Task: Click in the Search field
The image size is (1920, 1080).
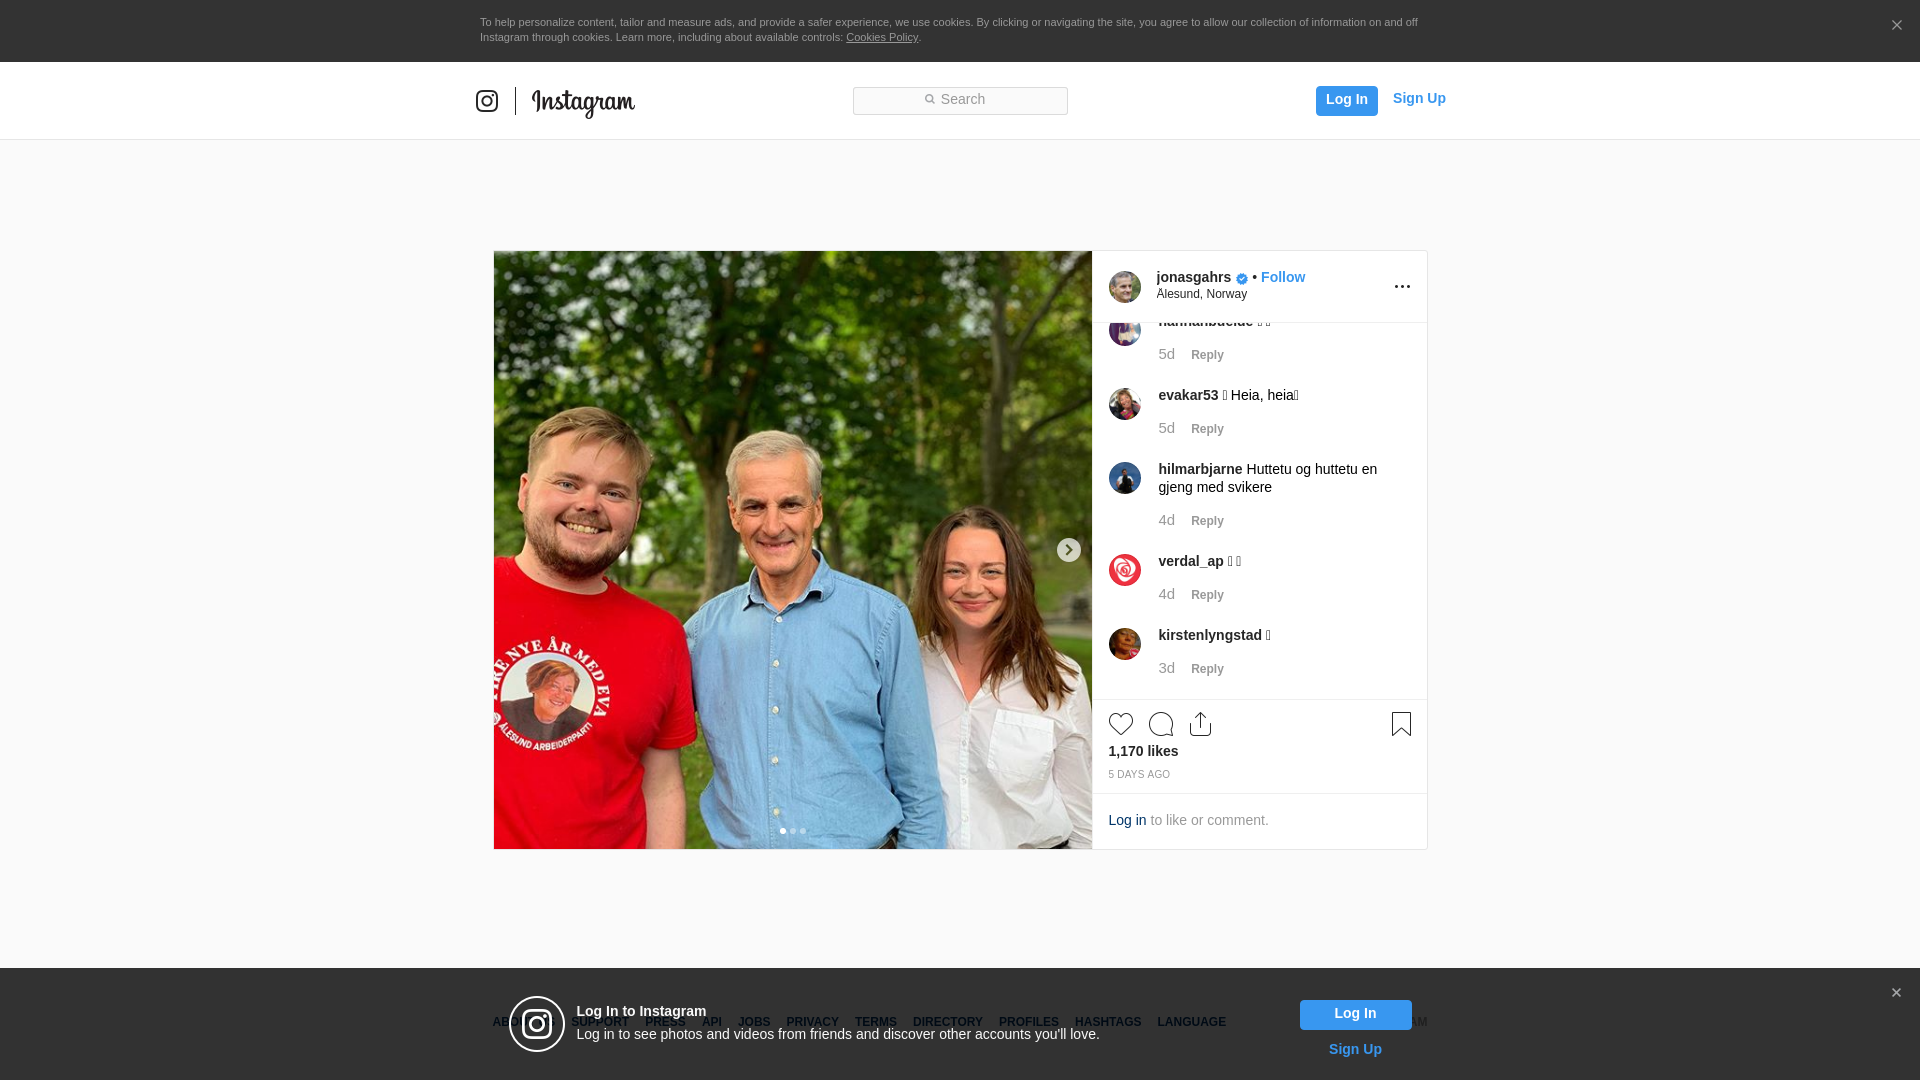Action: tap(960, 100)
